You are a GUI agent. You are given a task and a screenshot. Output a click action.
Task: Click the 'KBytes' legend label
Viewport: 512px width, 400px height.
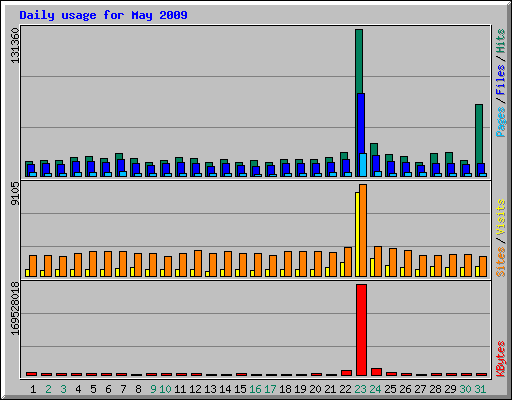tap(500, 359)
